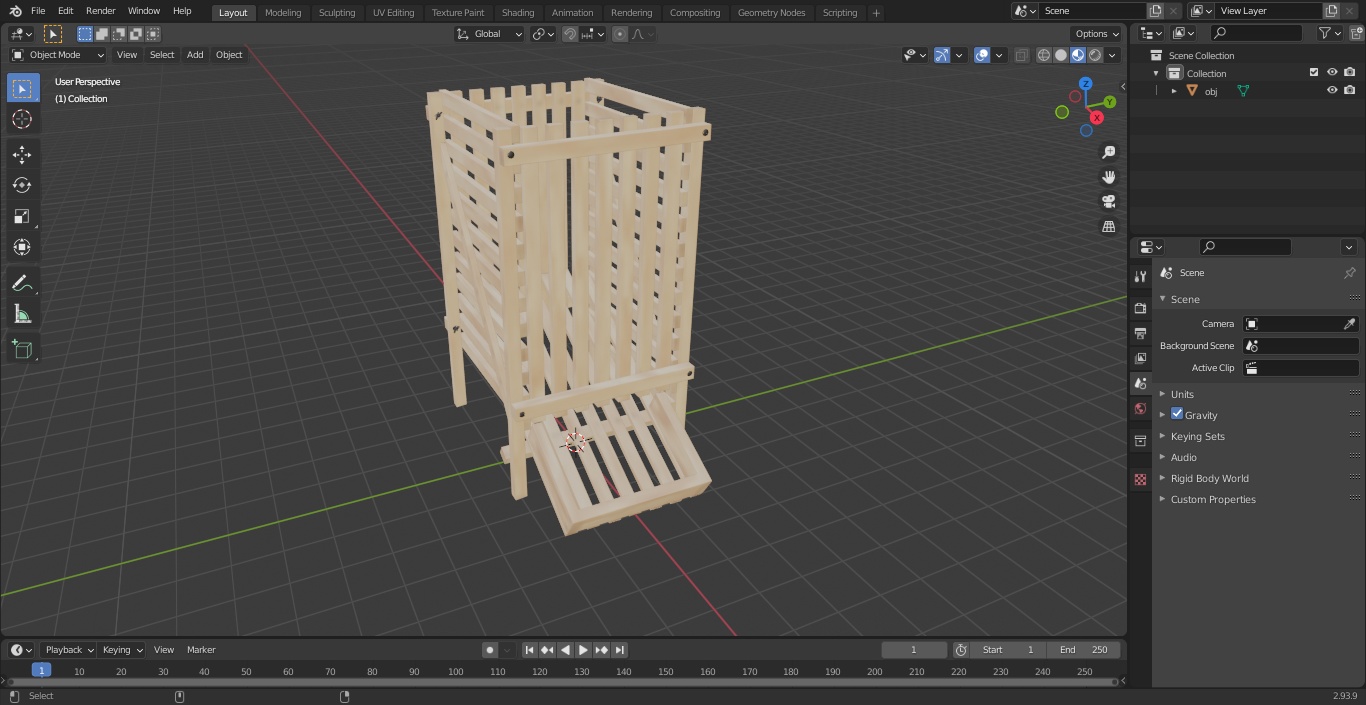
Task: Open the Texture properties tab
Action: coord(1140,479)
